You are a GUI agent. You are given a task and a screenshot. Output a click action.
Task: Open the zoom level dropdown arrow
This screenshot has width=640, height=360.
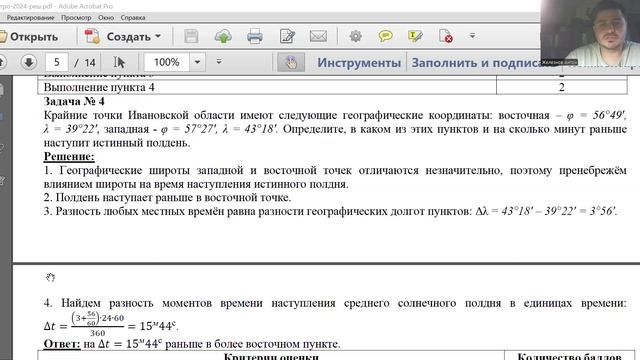197,62
